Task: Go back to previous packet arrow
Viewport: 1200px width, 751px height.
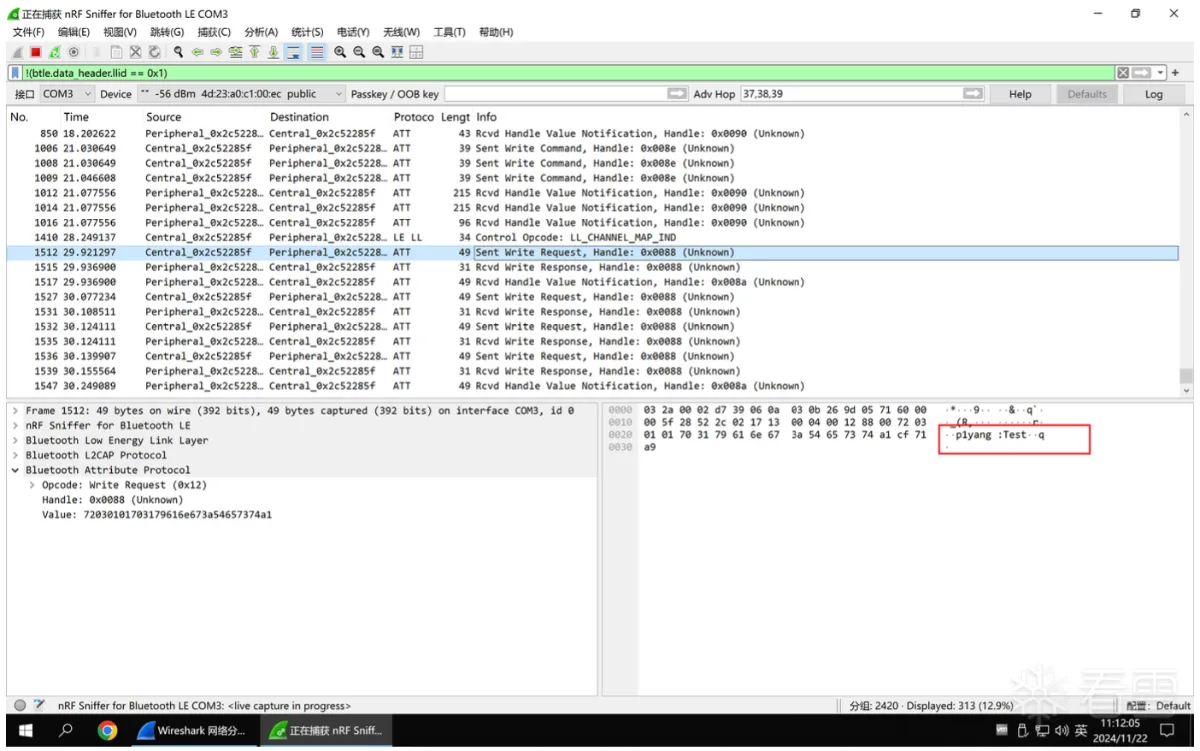Action: (x=197, y=52)
